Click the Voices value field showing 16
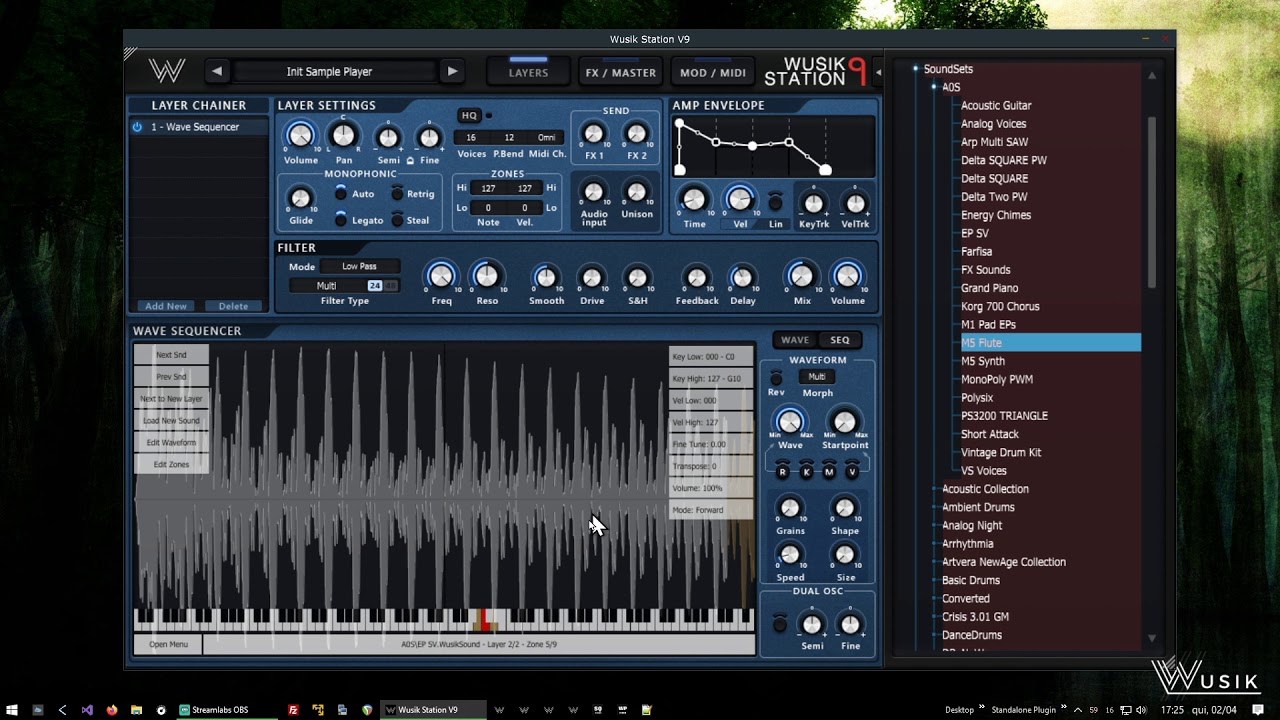The height and width of the screenshot is (720, 1280). (471, 138)
